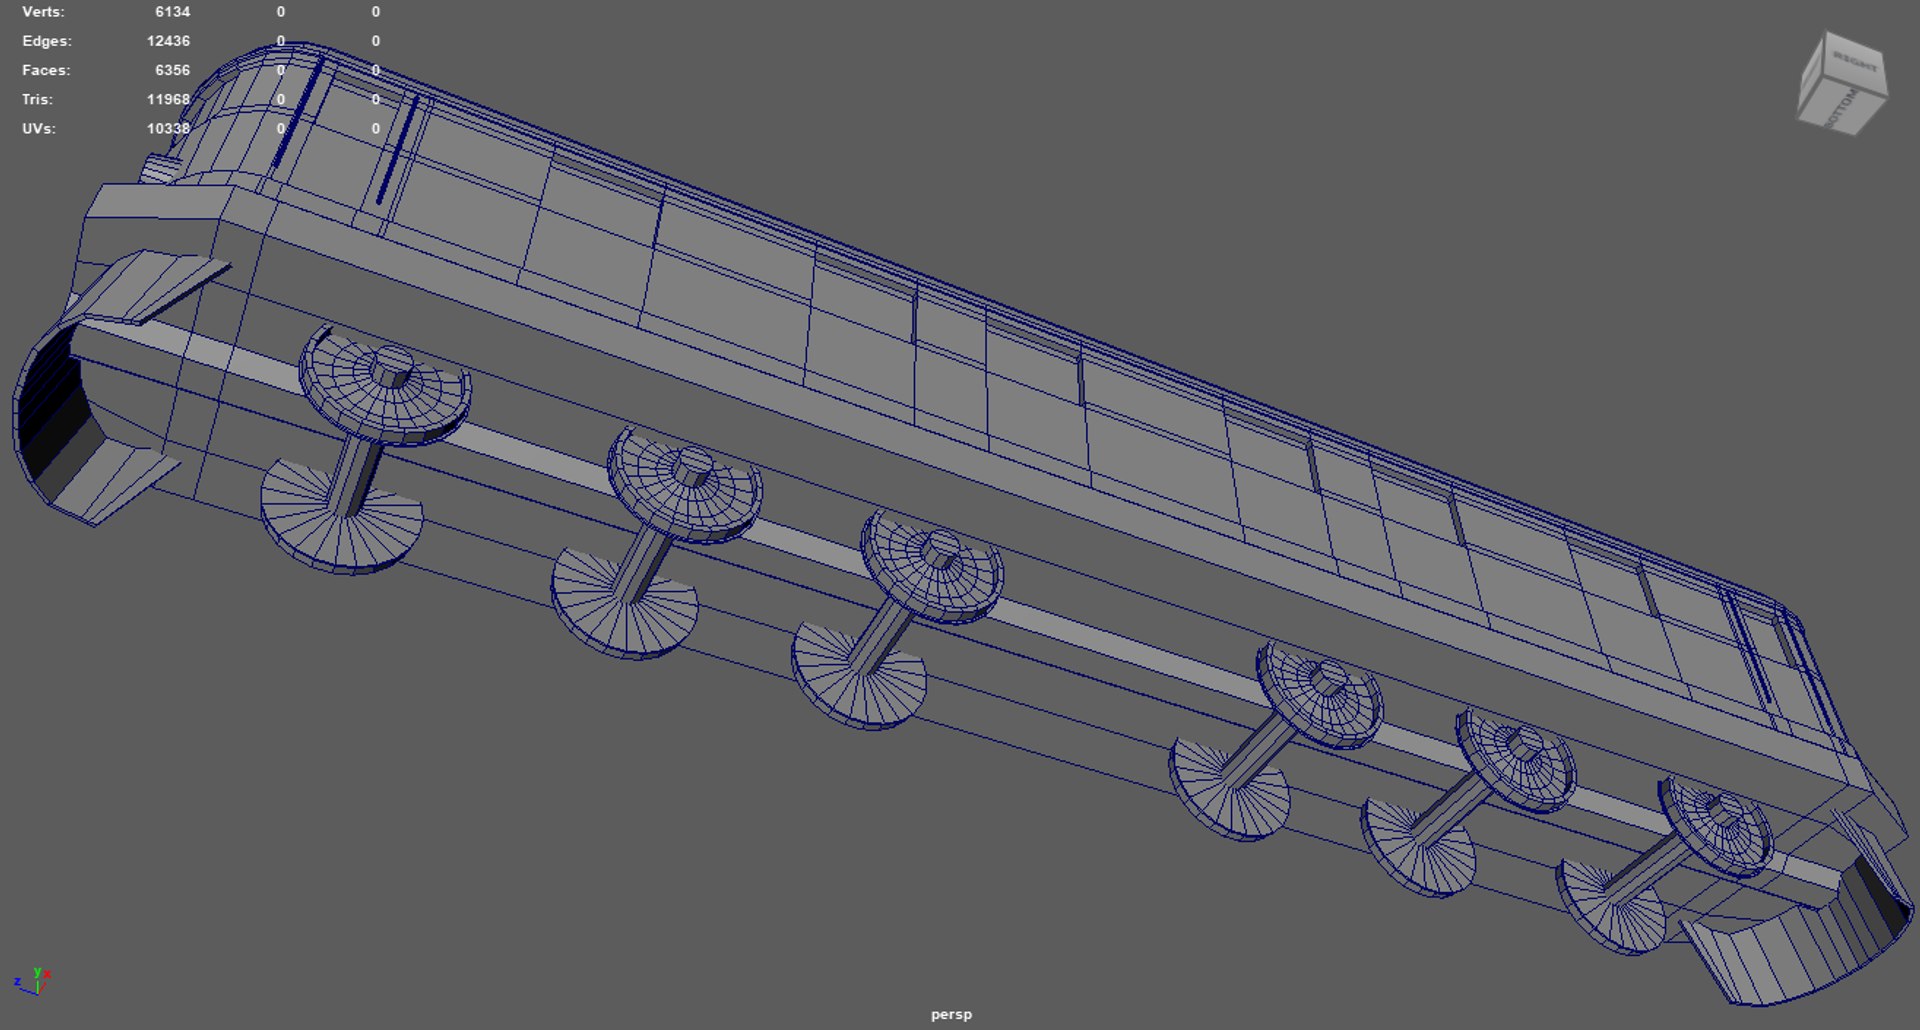Click the ViewCube in the viewport corner
This screenshot has height=1030, width=1920.
coord(1842,83)
